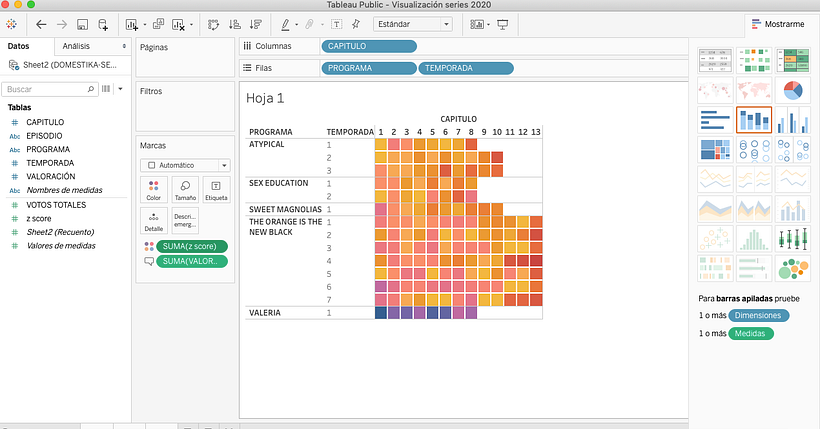Select the highlight table chart type
The width and height of the screenshot is (820, 429).
793,61
